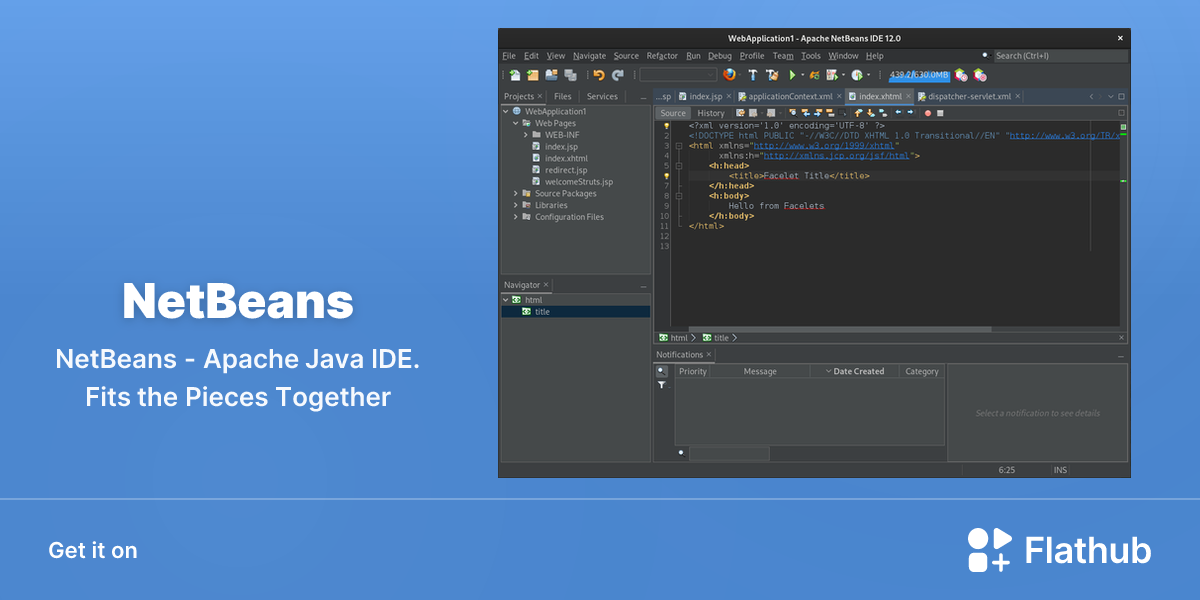Click the lightbulb hint on line 6
Screen dimensions: 1200x600
pos(666,176)
